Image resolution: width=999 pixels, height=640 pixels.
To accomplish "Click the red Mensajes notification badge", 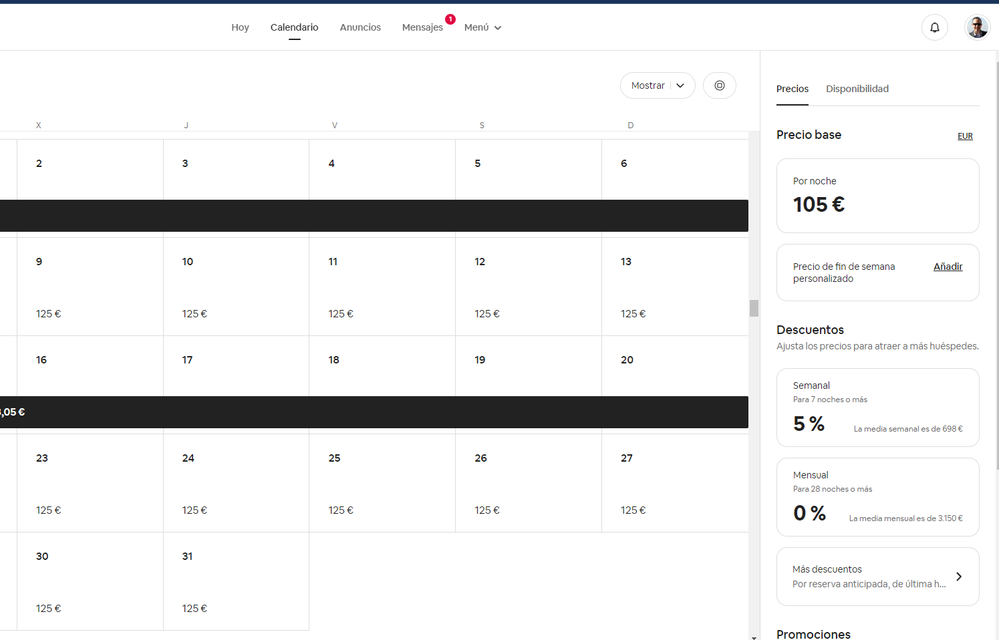I will pos(450,19).
